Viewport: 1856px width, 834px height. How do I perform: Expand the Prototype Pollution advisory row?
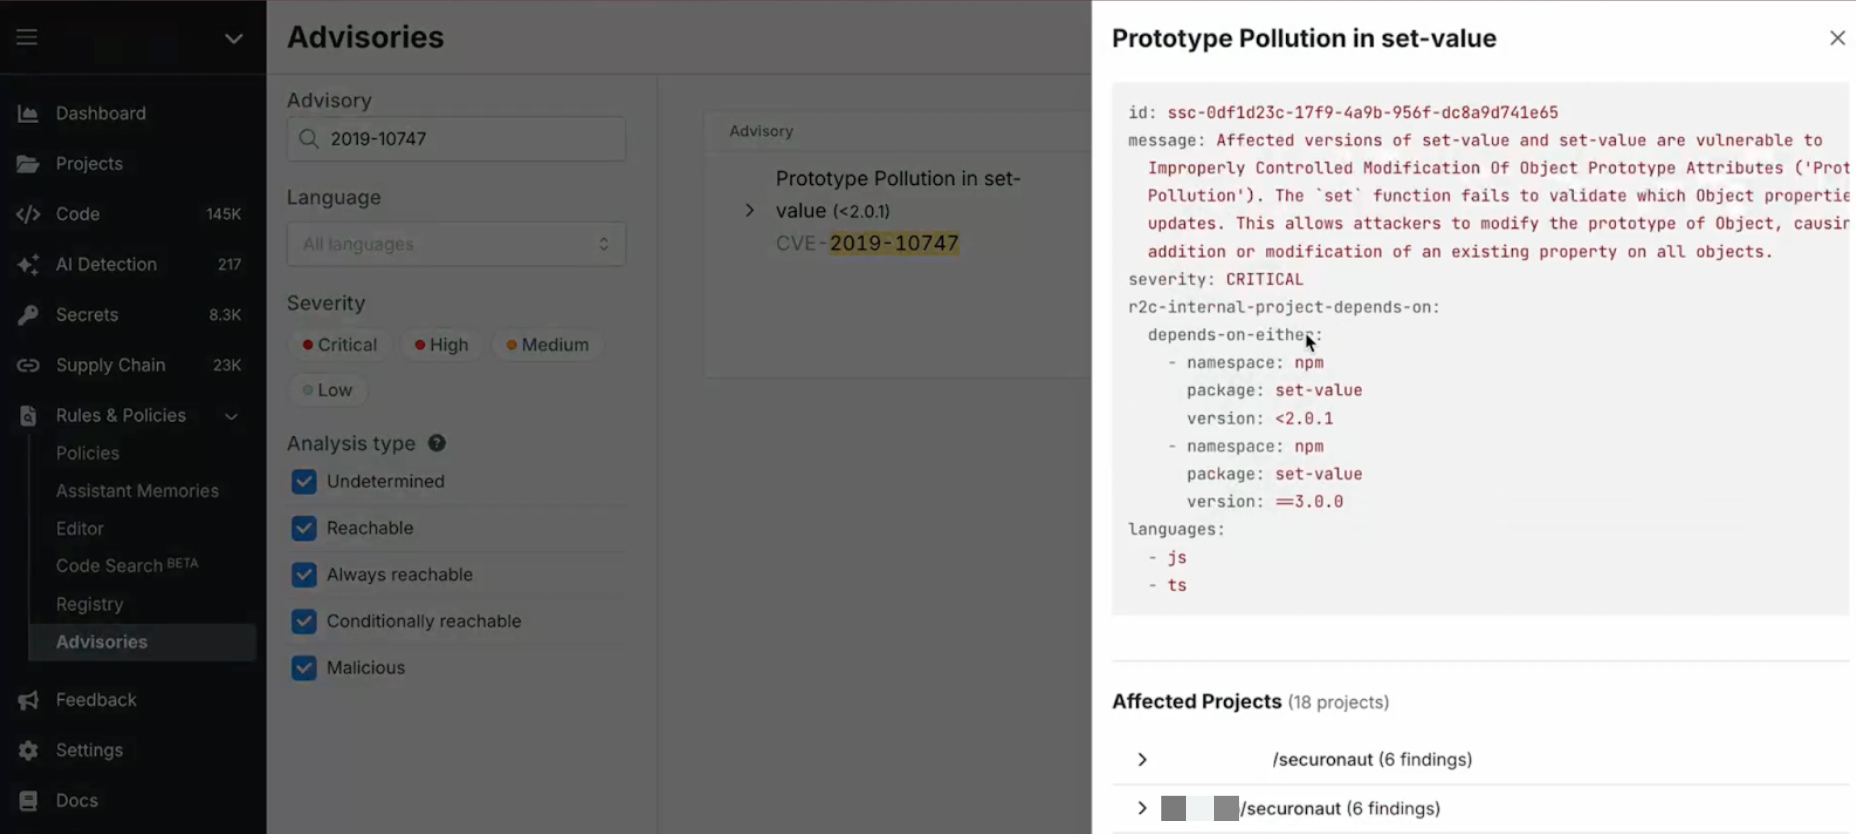pos(749,211)
